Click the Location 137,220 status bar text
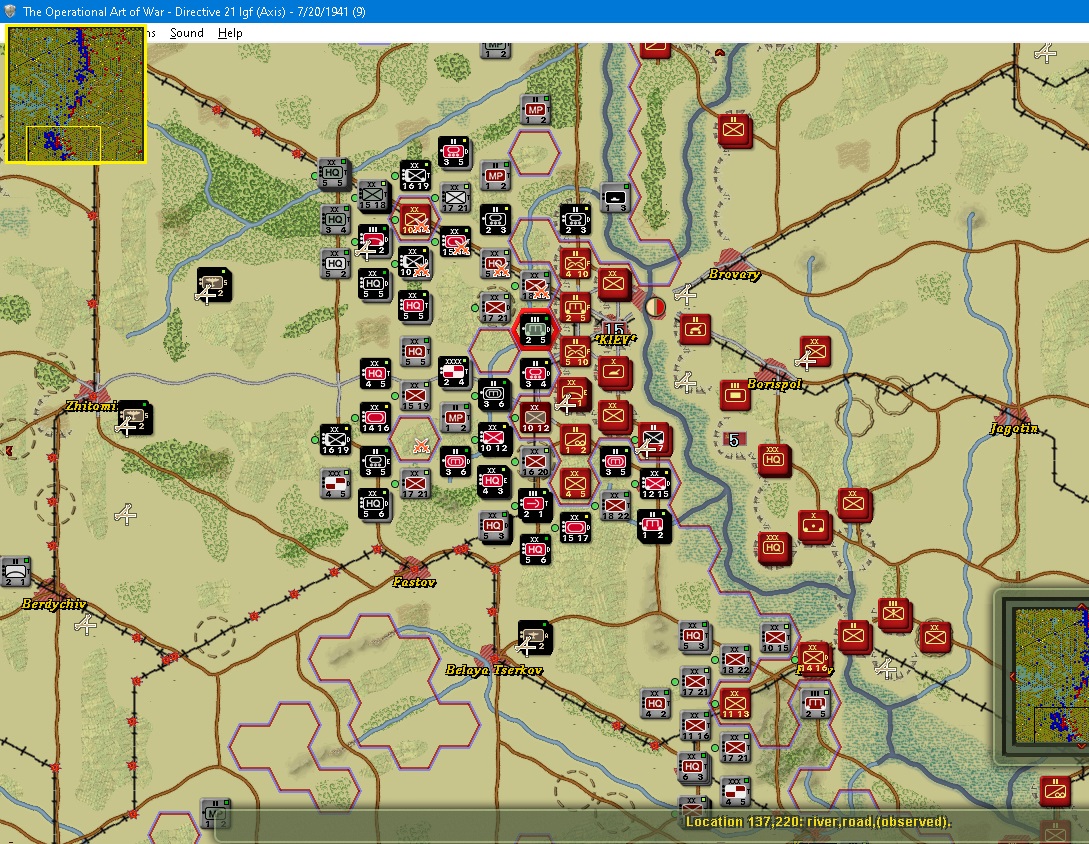Image resolution: width=1089 pixels, height=844 pixels. tap(818, 822)
